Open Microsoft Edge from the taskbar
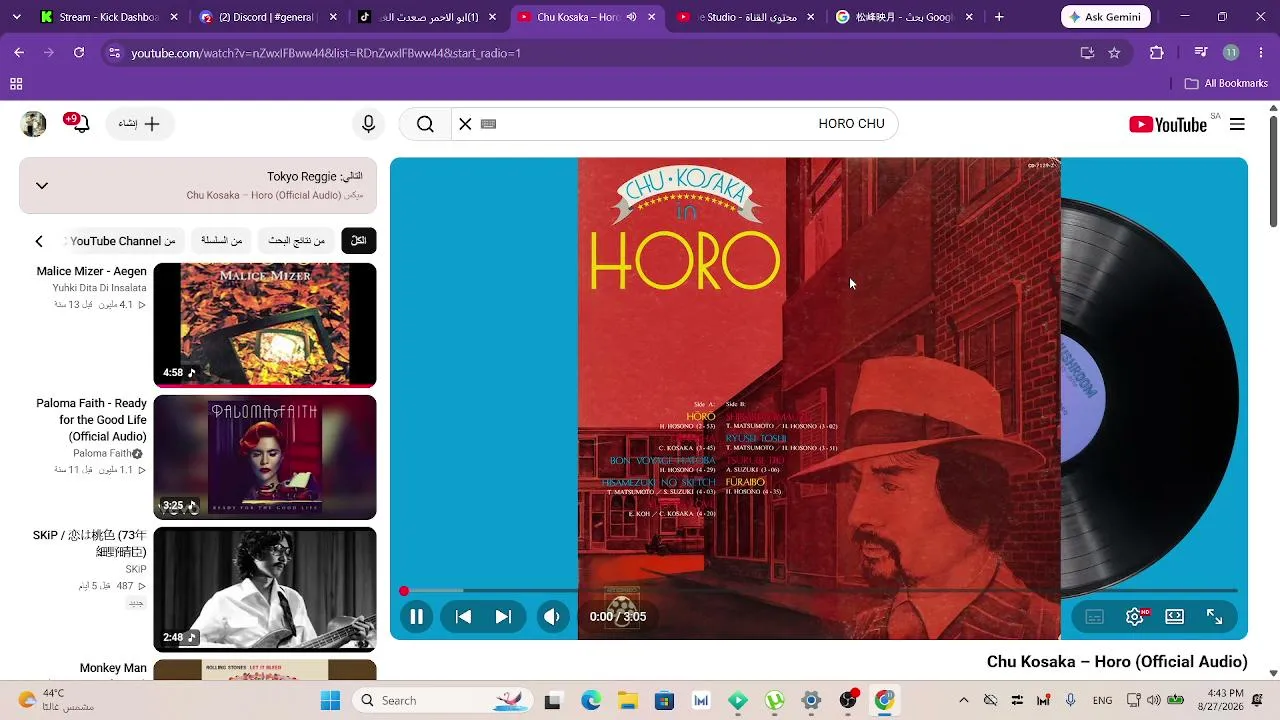Screen dimensions: 1280x720 (x=591, y=700)
